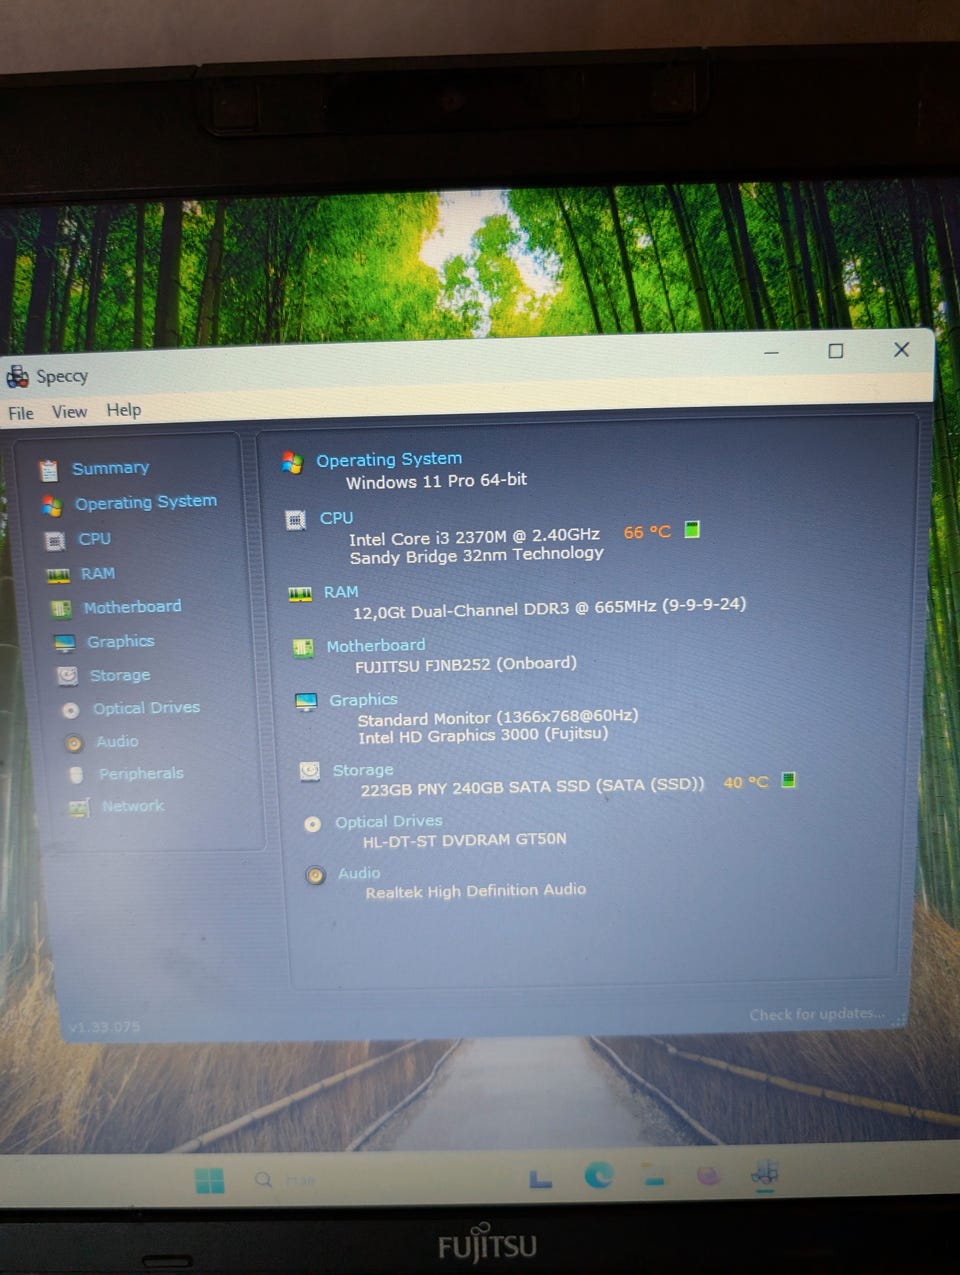Click the CPU temperature value 66 °C
This screenshot has width=960, height=1275.
[647, 532]
